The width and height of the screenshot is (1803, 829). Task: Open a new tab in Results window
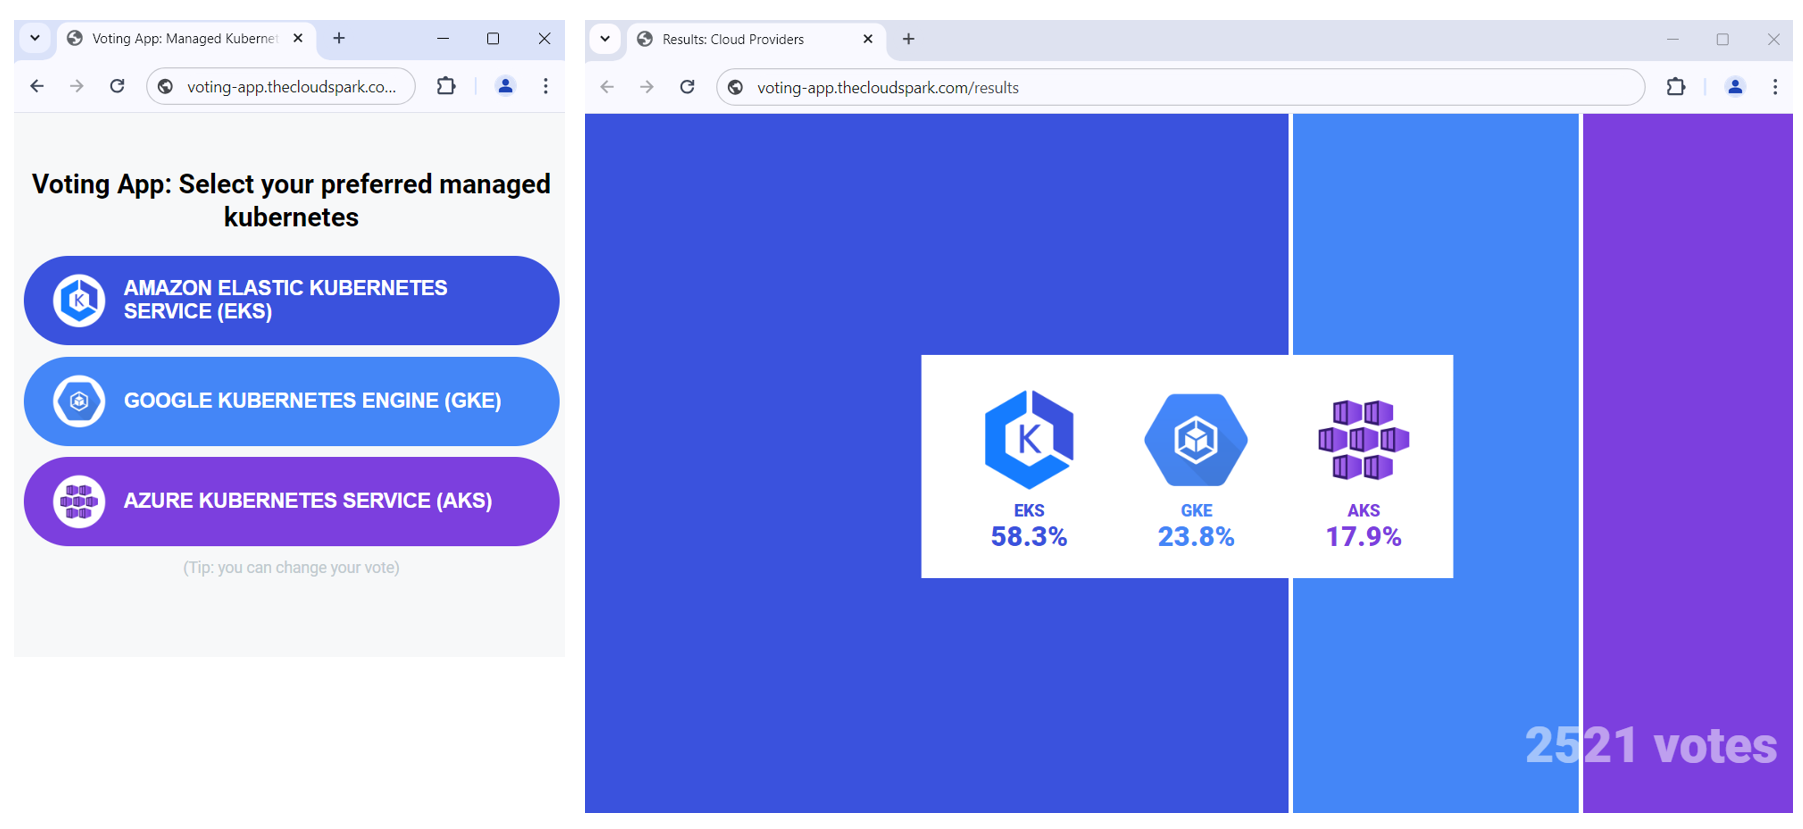click(x=908, y=39)
